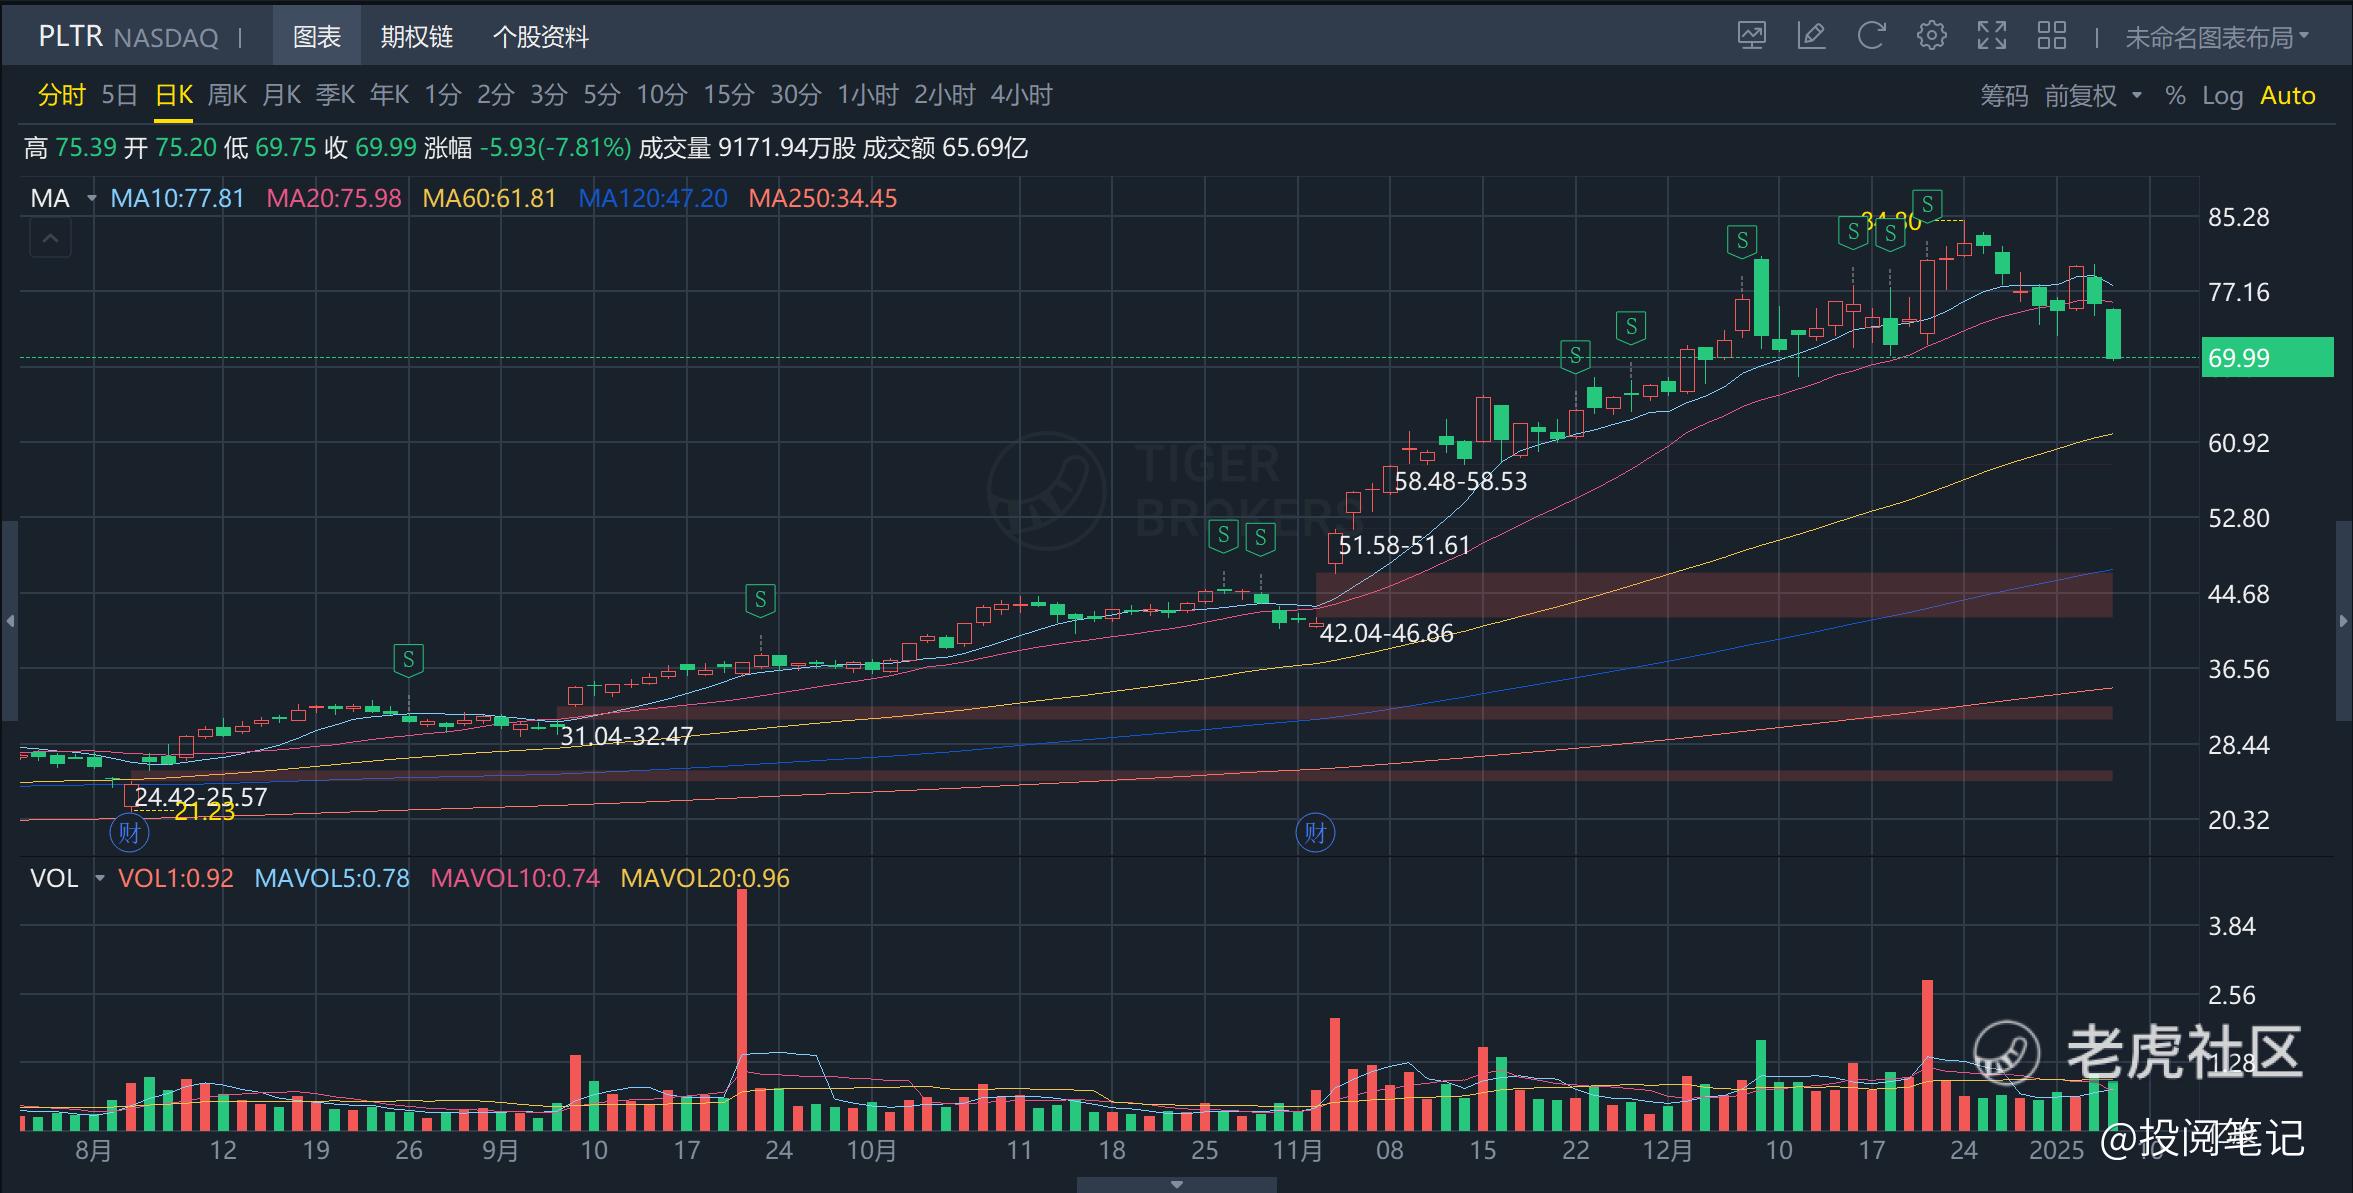2353x1193 pixels.
Task: Click the MAVOL5:0.78 label
Action: coord(332,878)
